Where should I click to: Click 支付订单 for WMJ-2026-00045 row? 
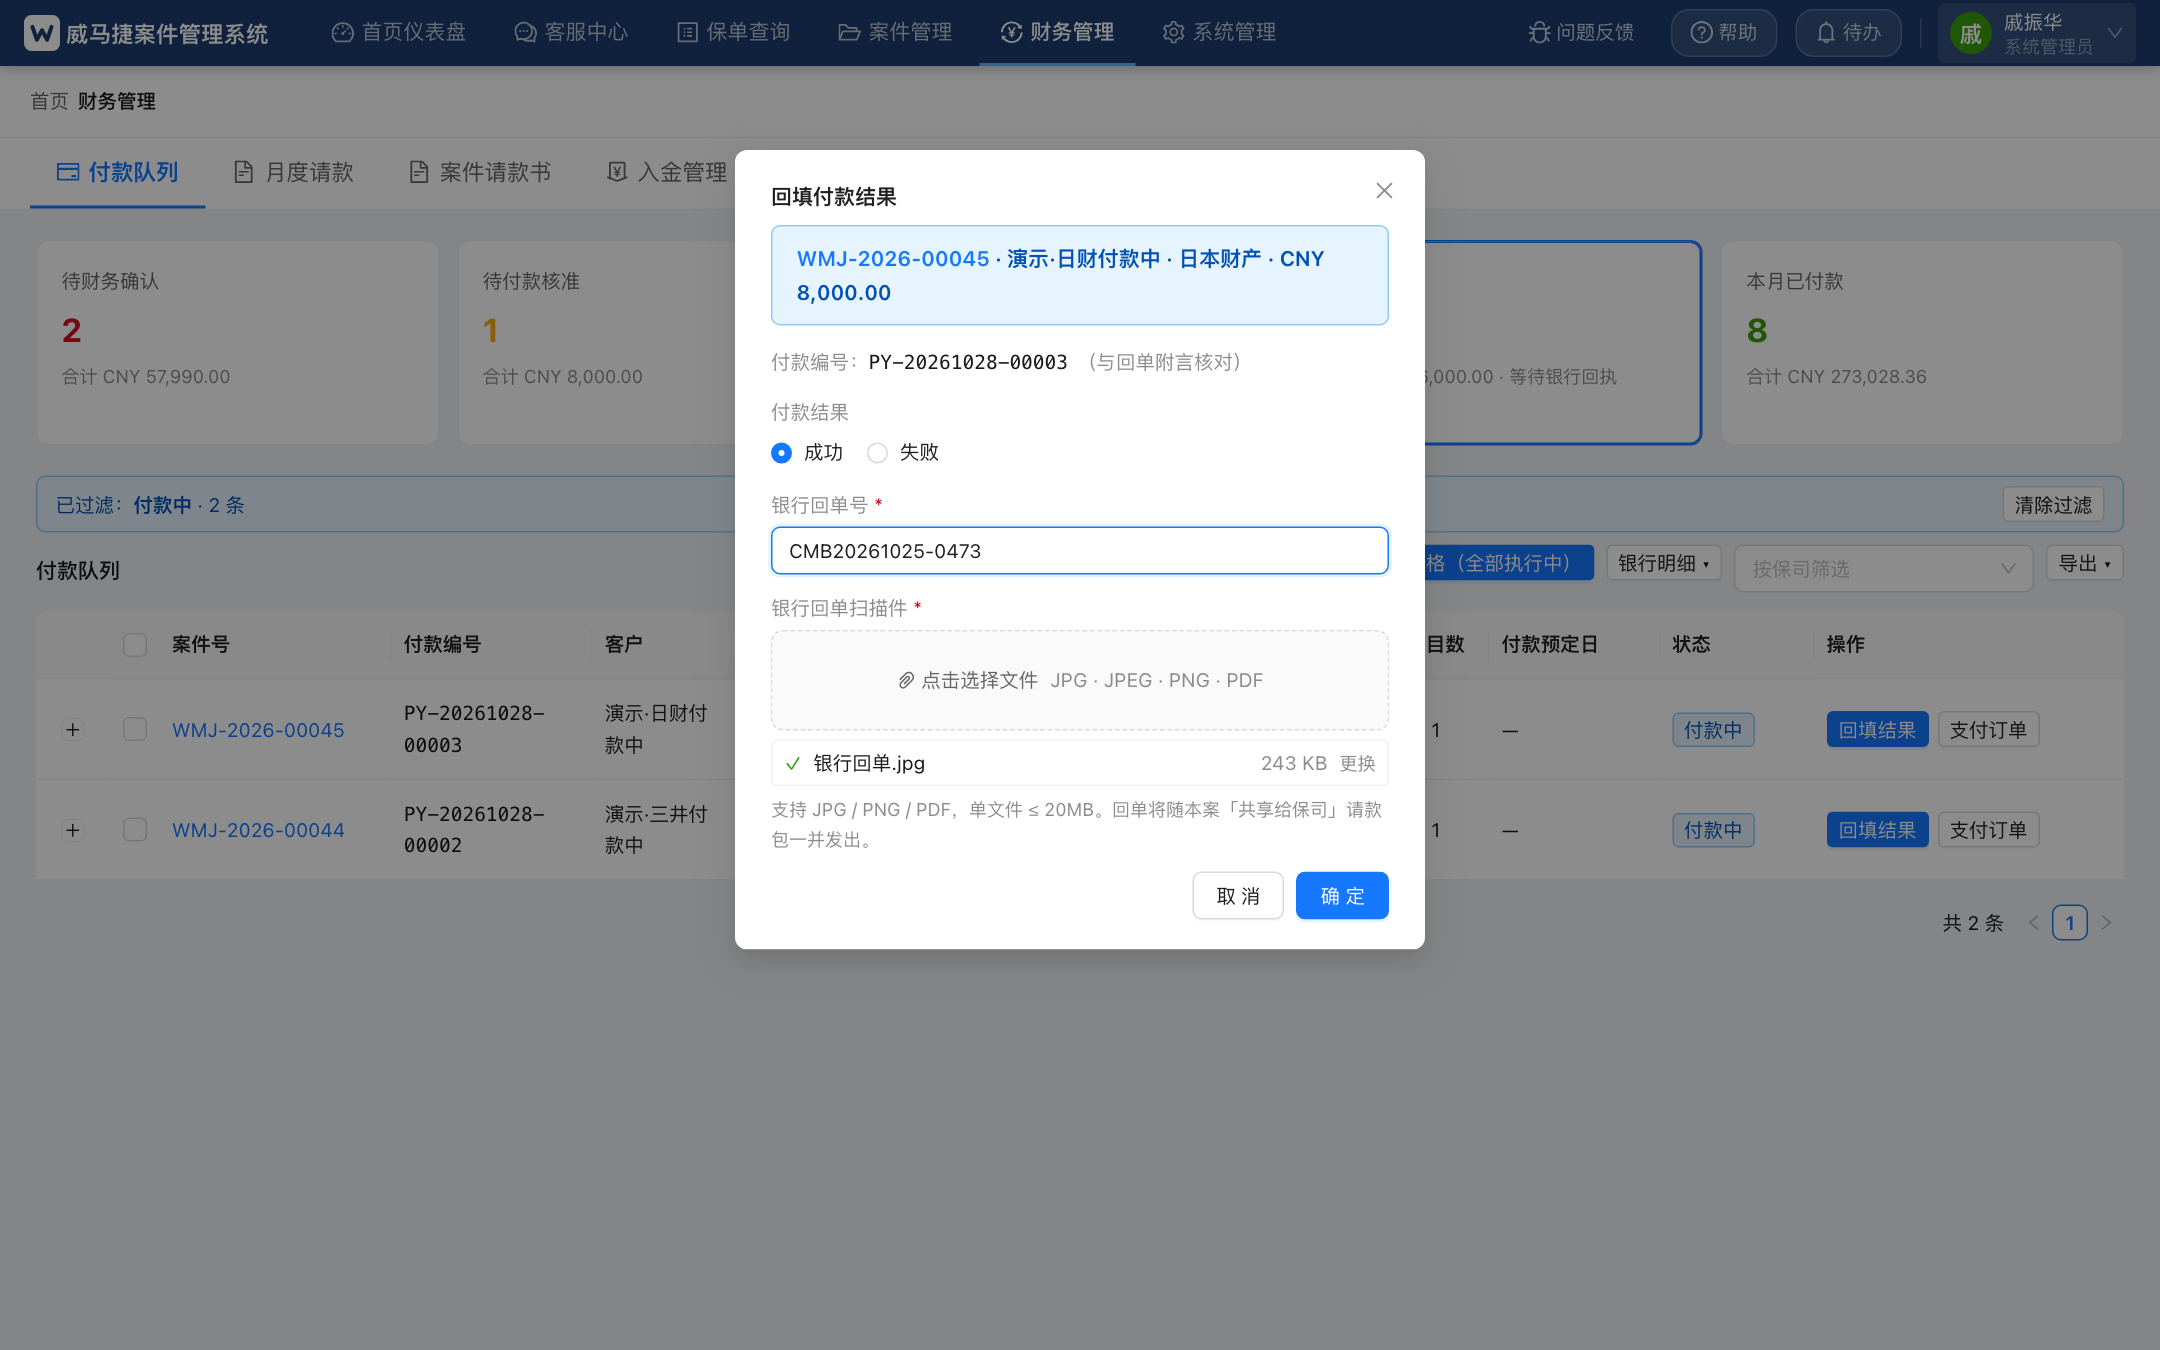(x=1988, y=730)
